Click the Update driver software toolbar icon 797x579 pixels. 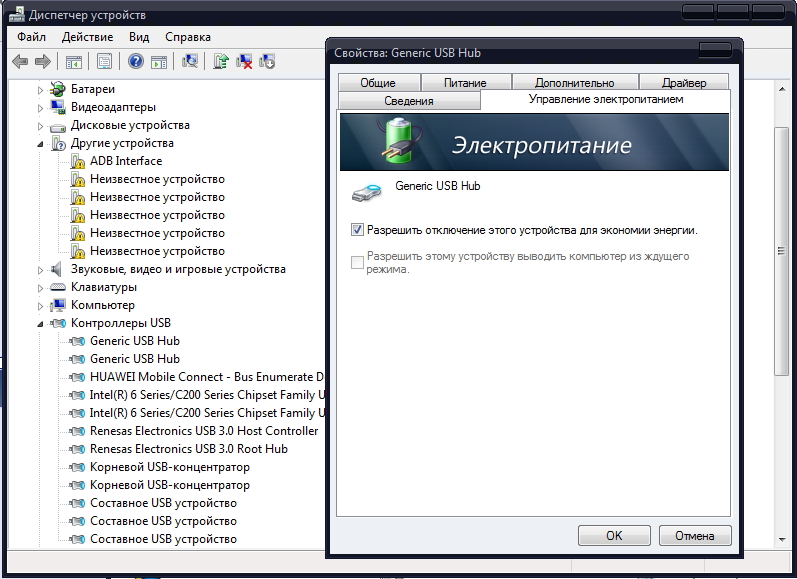[222, 62]
